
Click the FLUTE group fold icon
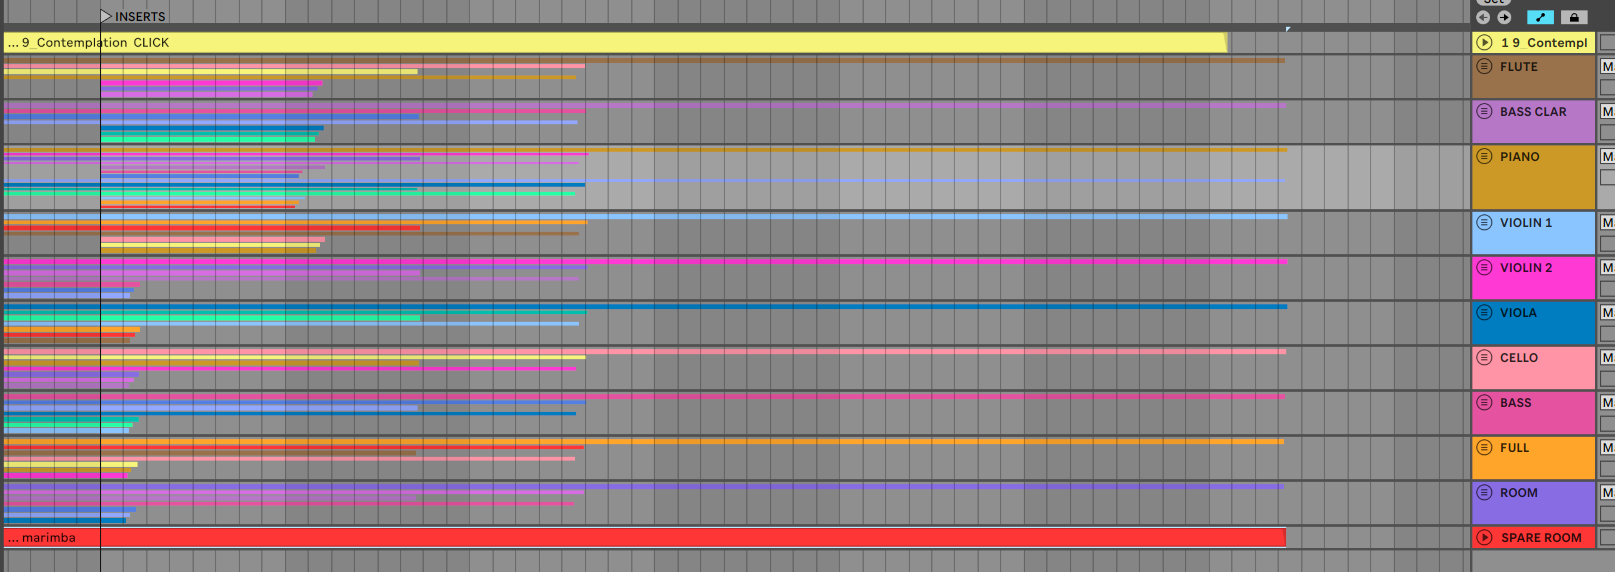point(1485,66)
